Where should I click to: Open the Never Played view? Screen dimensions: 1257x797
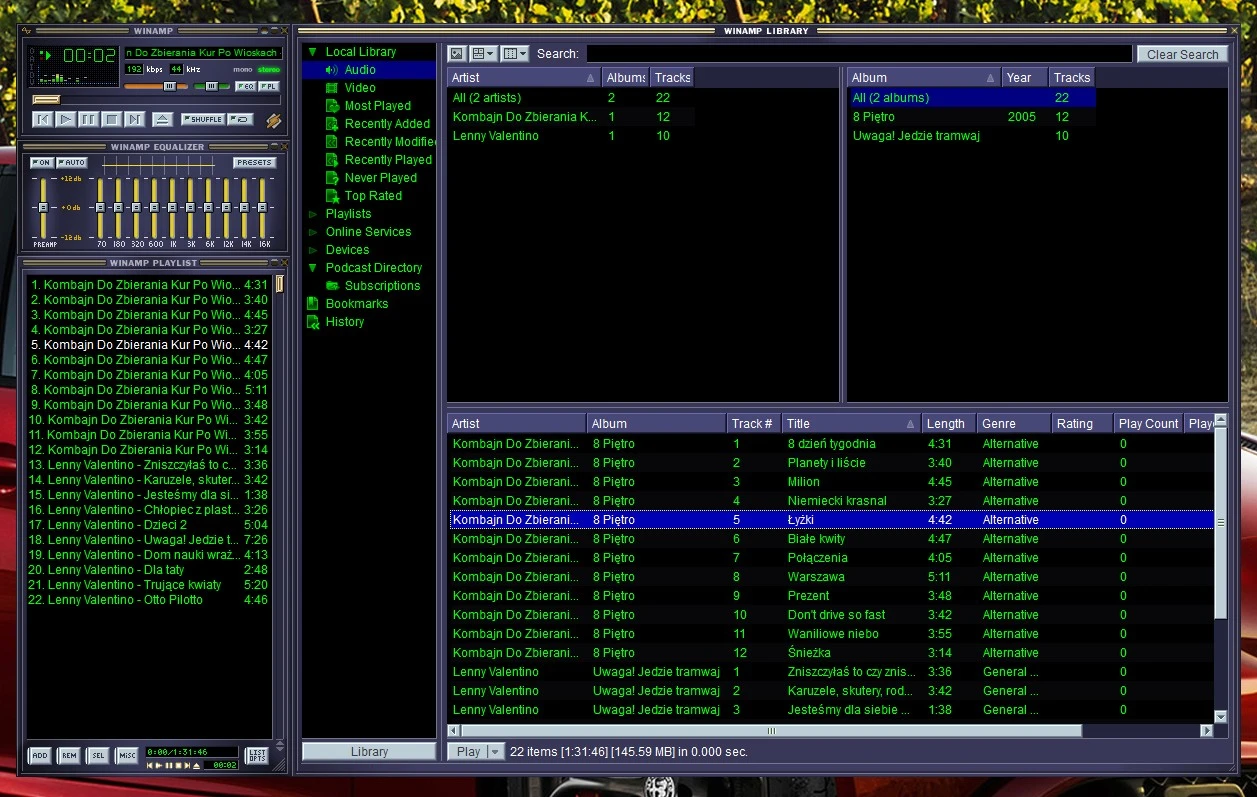pyautogui.click(x=379, y=177)
